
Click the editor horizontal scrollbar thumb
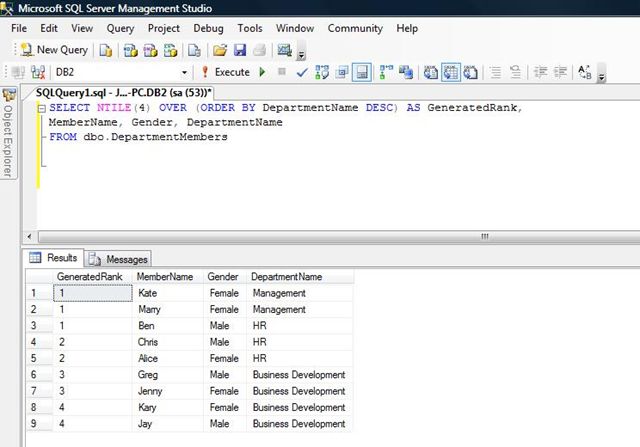coord(339,236)
